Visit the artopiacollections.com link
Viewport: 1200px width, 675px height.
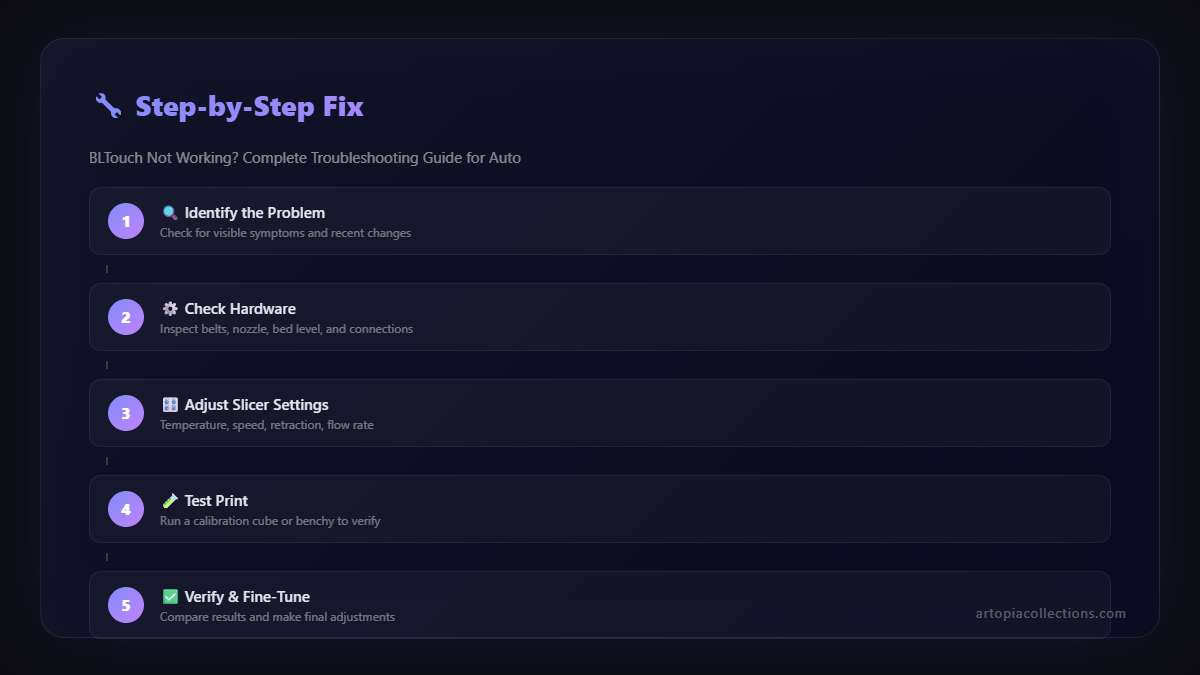pos(1050,613)
